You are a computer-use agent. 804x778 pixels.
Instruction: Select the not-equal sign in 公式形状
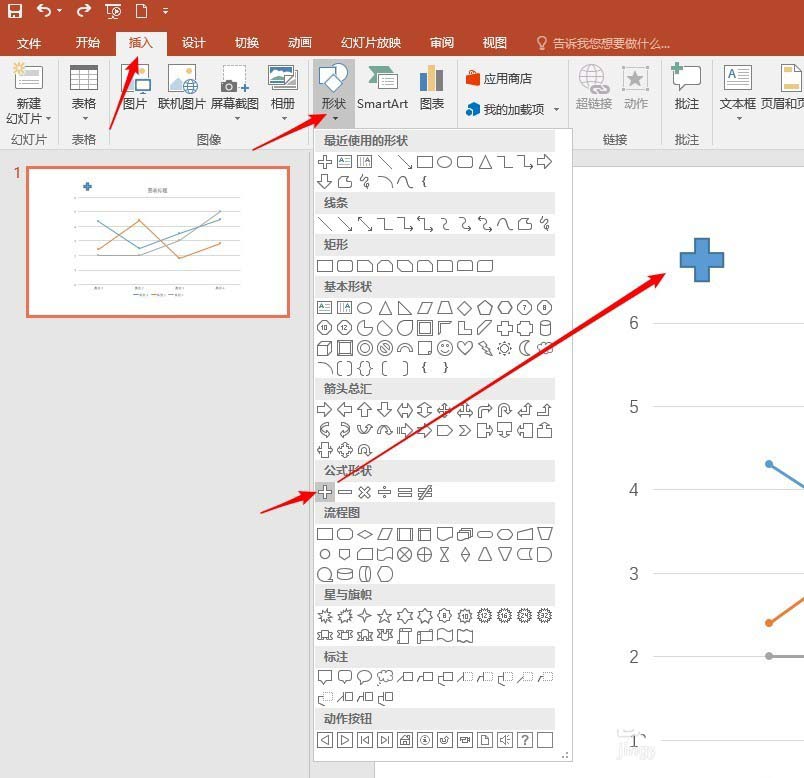click(x=425, y=492)
